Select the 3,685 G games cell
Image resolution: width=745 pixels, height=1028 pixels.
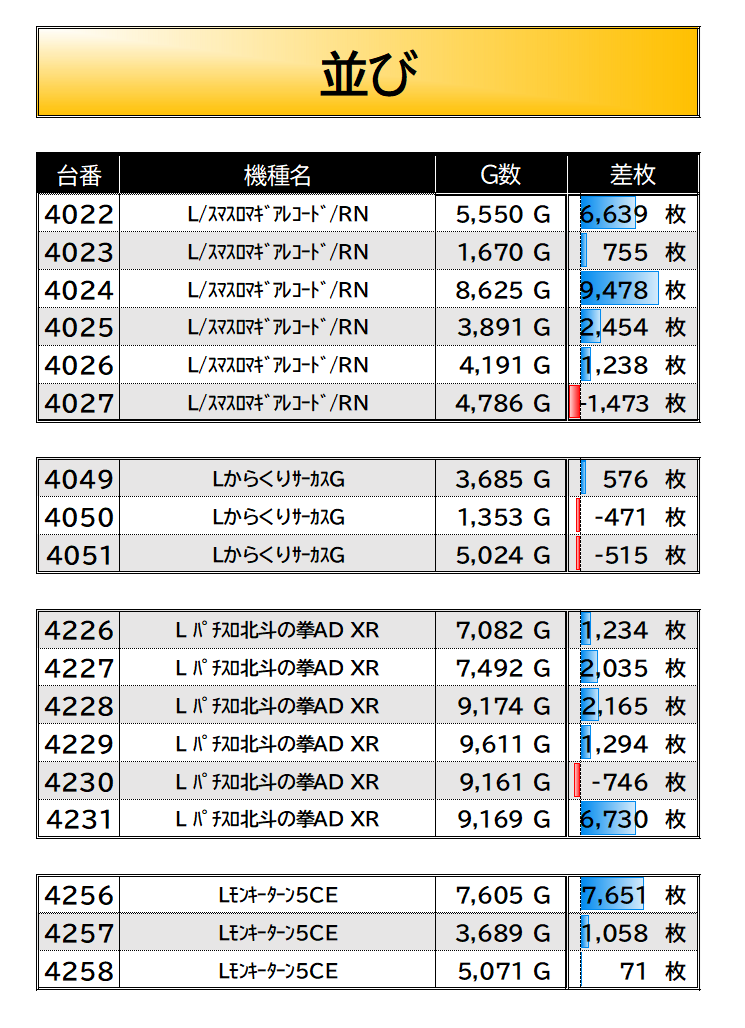(501, 479)
